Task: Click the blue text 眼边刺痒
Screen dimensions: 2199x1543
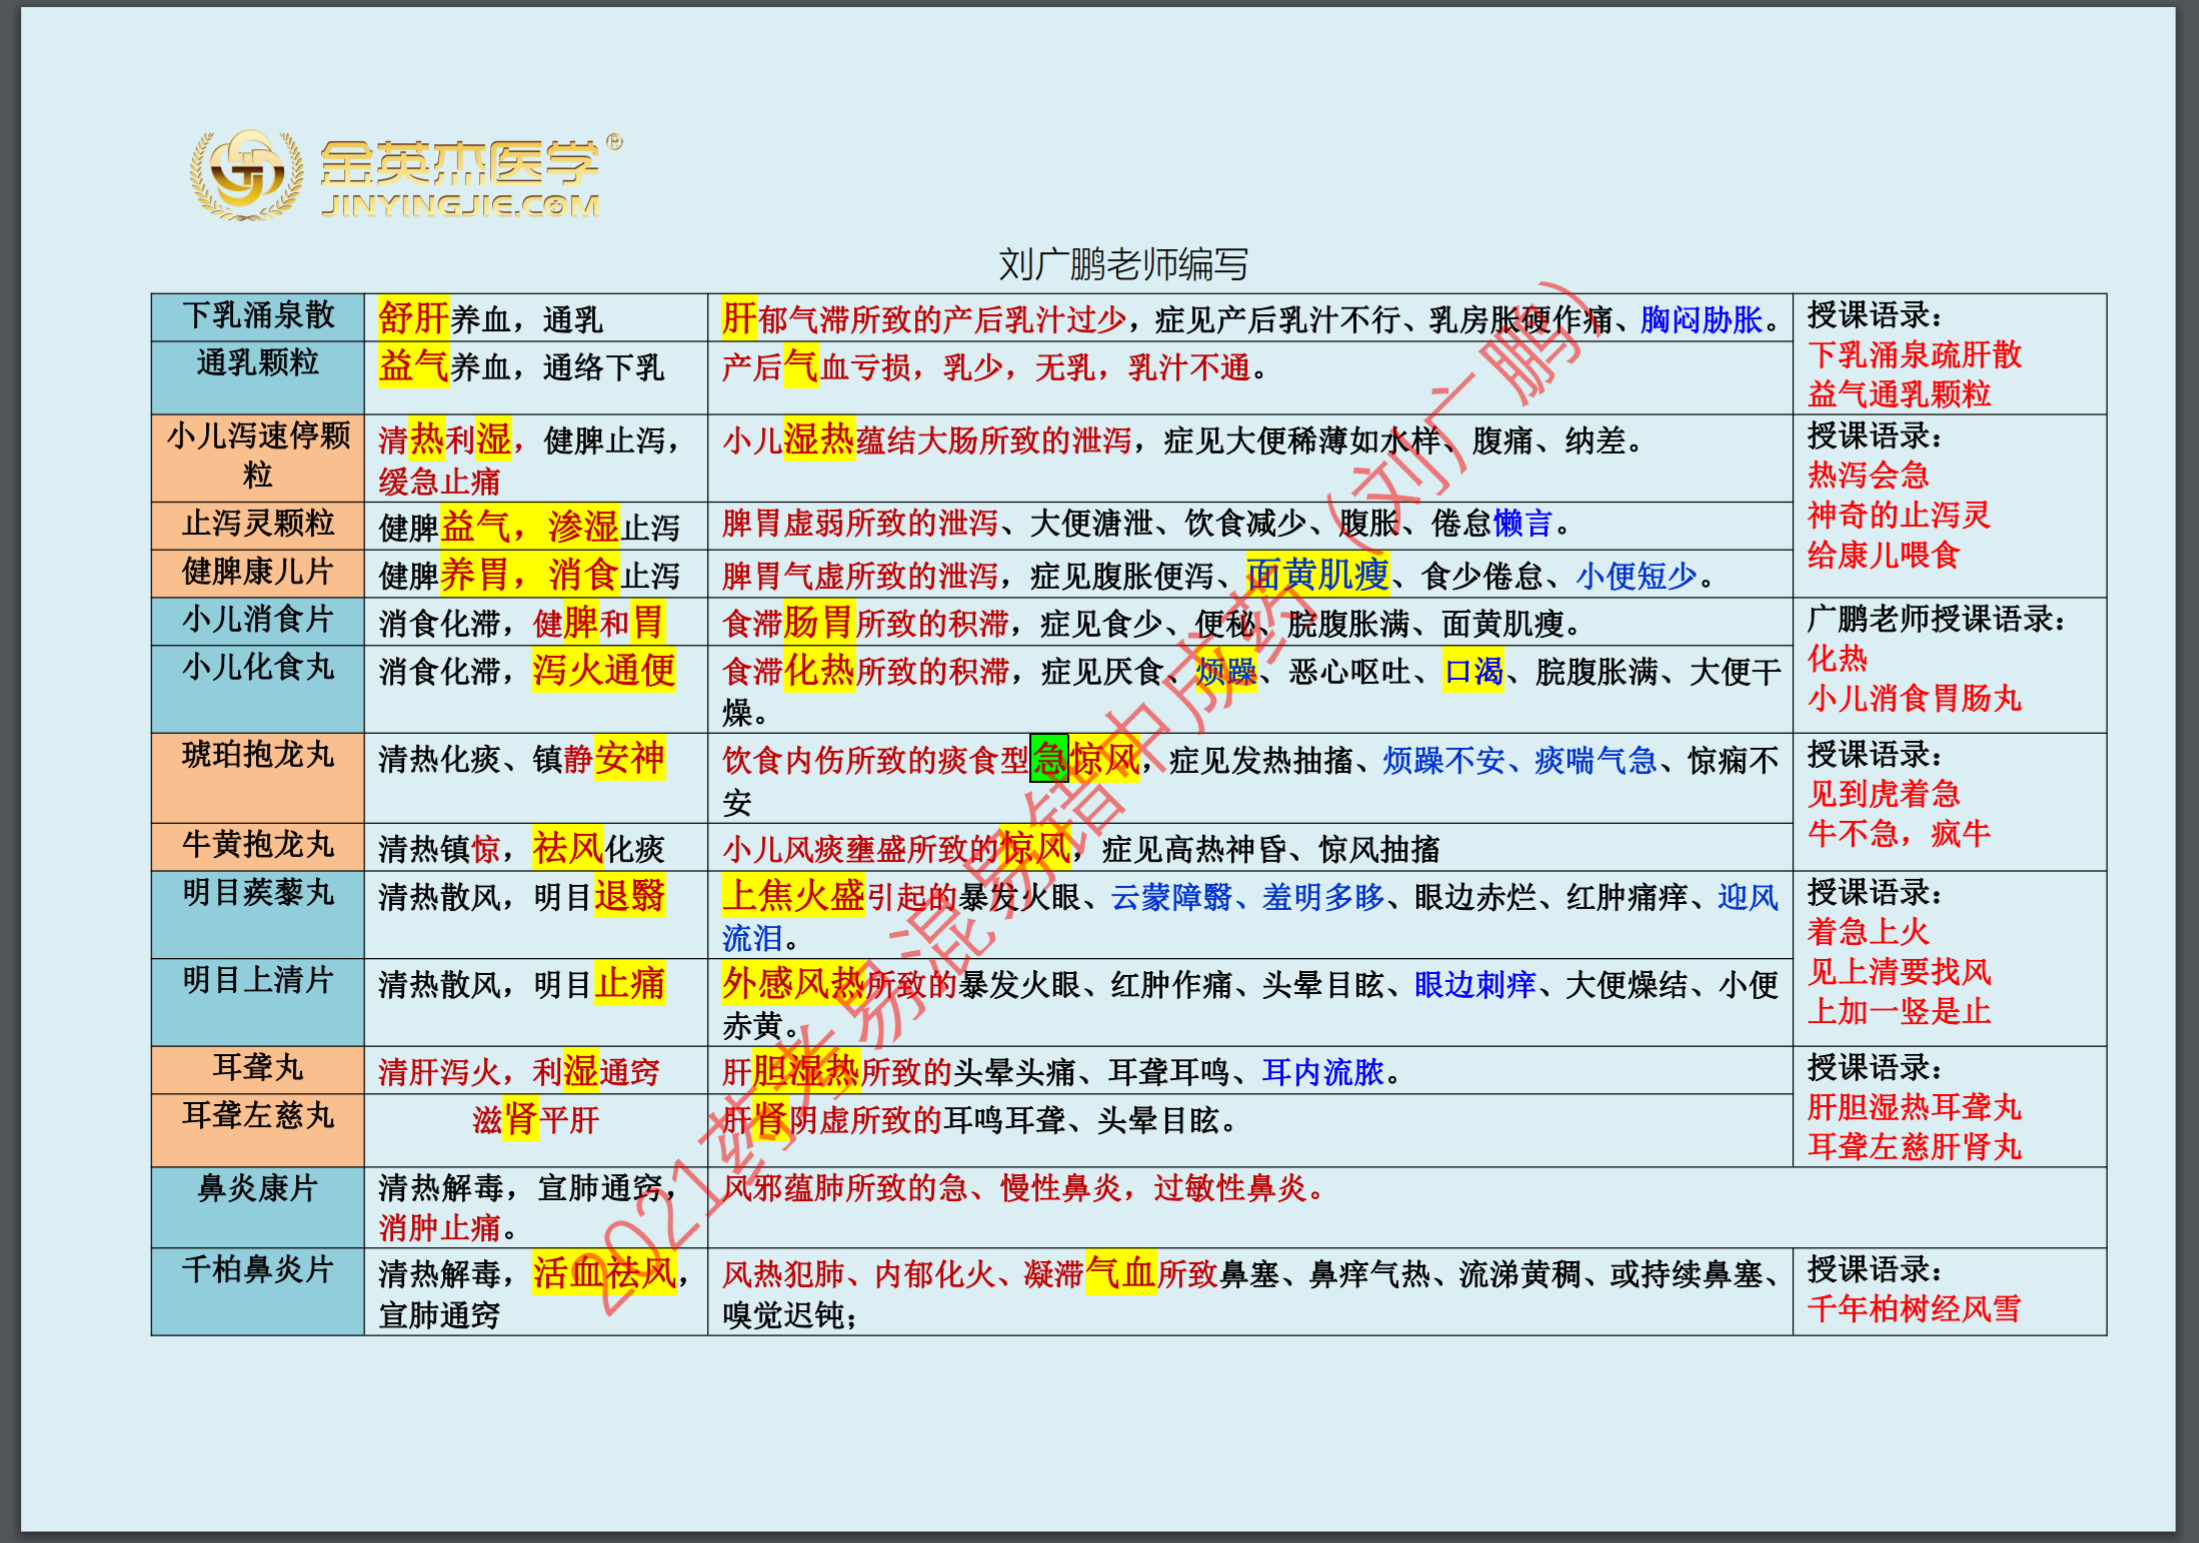Action: [1475, 985]
